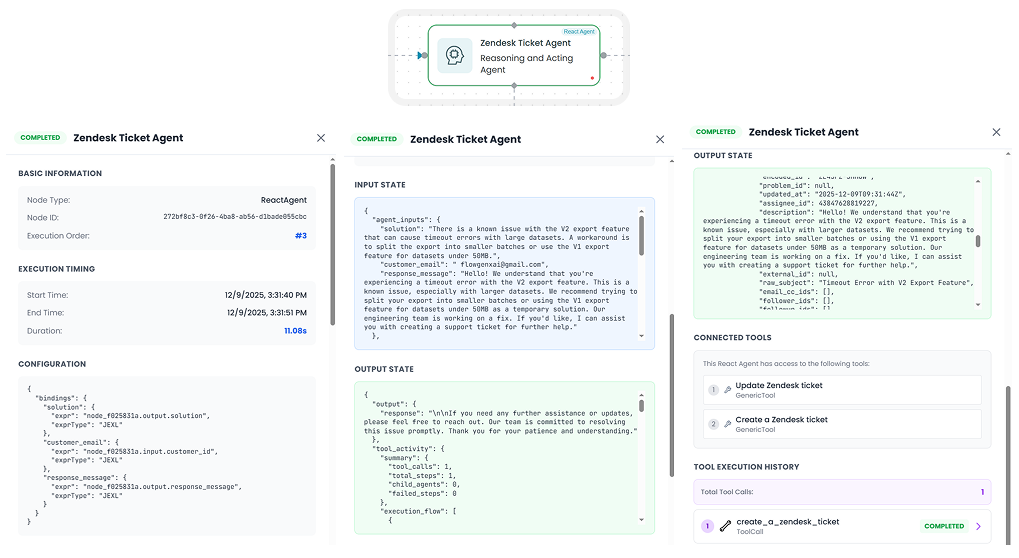Viewport: 1019px width, 558px height.
Task: Click the bottom diamond connector on the agent node
Action: (514, 87)
